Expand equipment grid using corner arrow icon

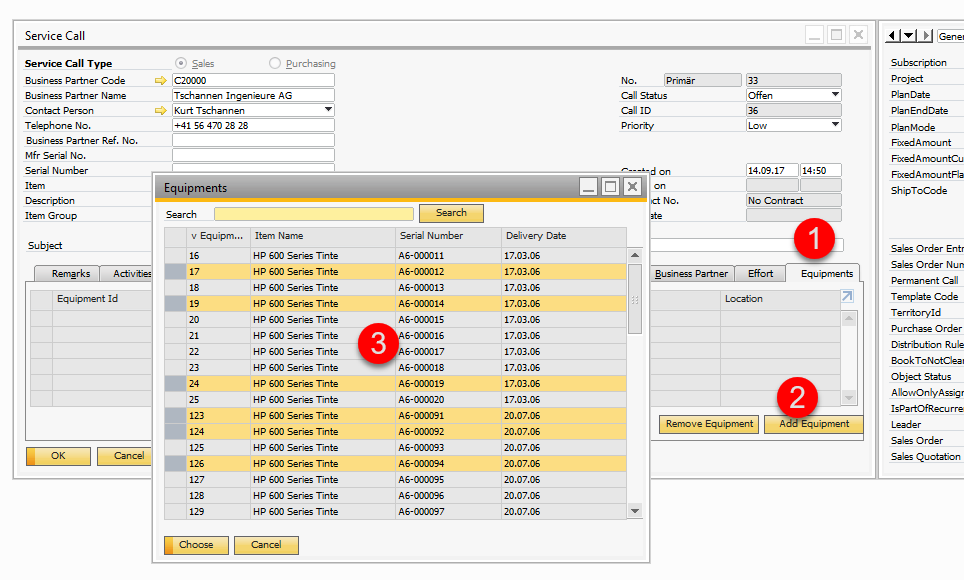(x=847, y=296)
